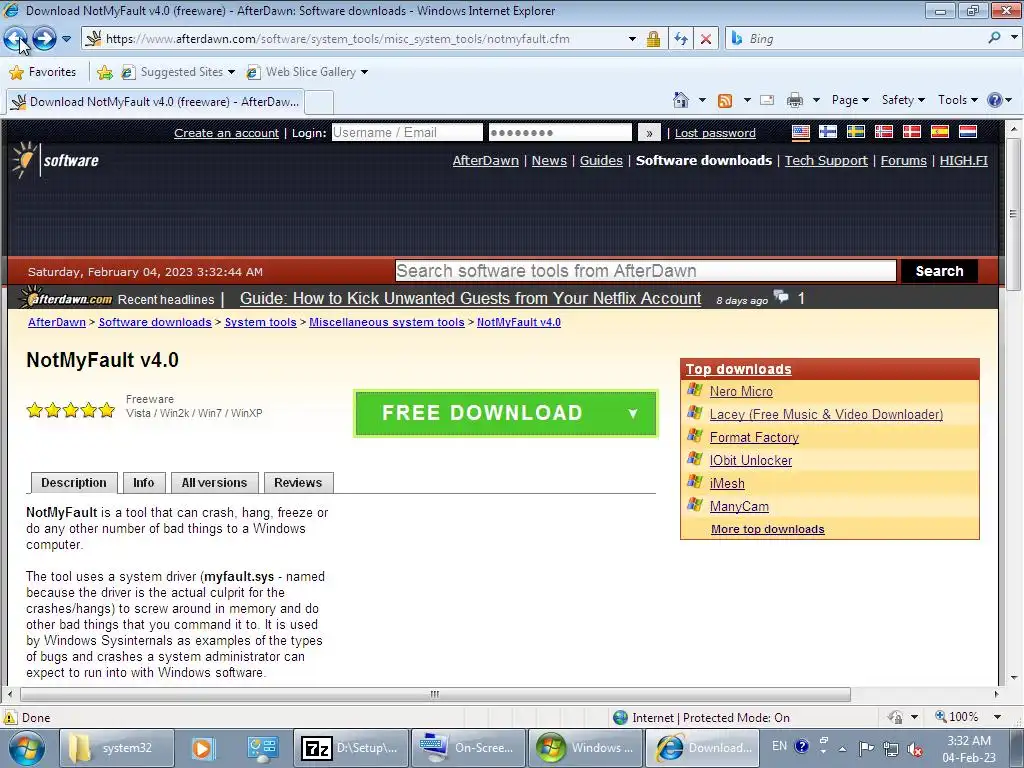Expand the Home button dropdown arrow

tap(702, 100)
